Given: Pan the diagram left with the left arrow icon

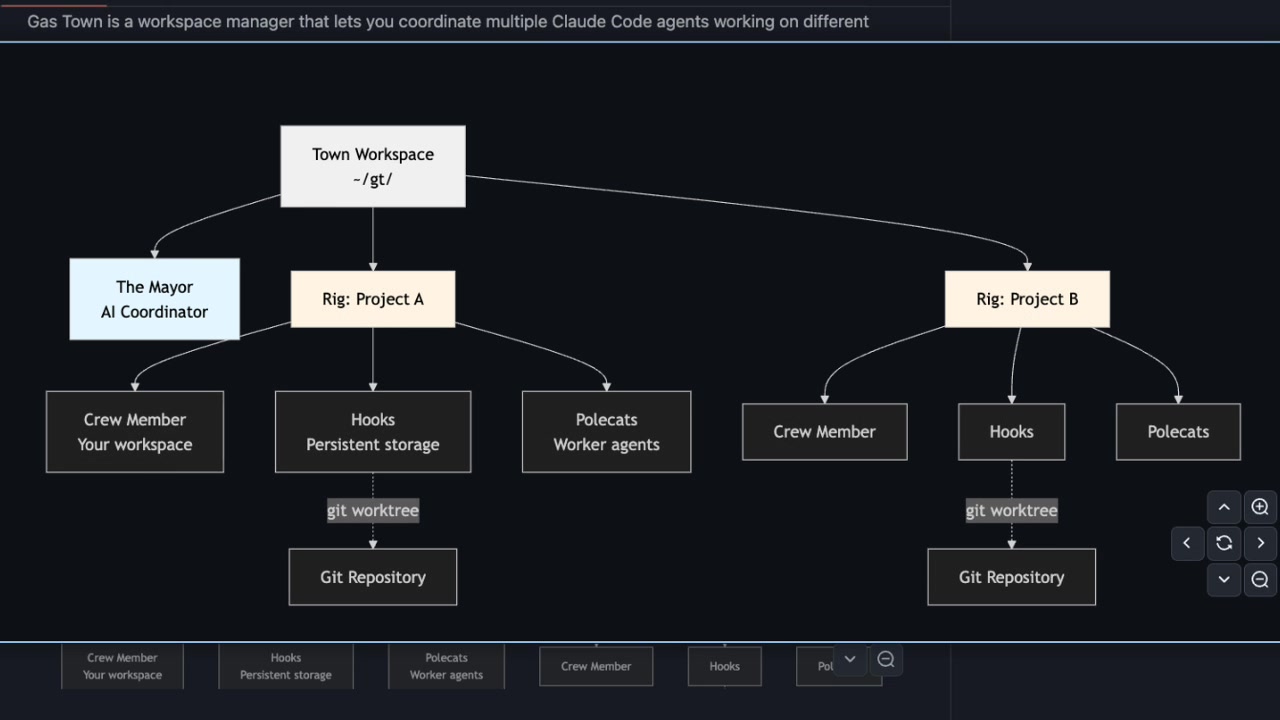Looking at the screenshot, I should click(x=1188, y=543).
